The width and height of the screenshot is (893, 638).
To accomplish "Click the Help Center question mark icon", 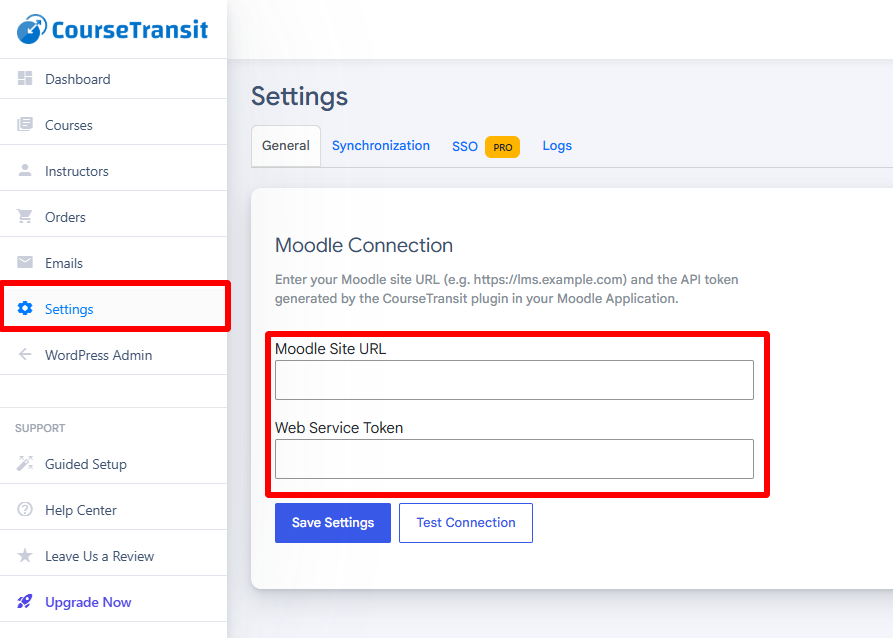I will point(25,509).
